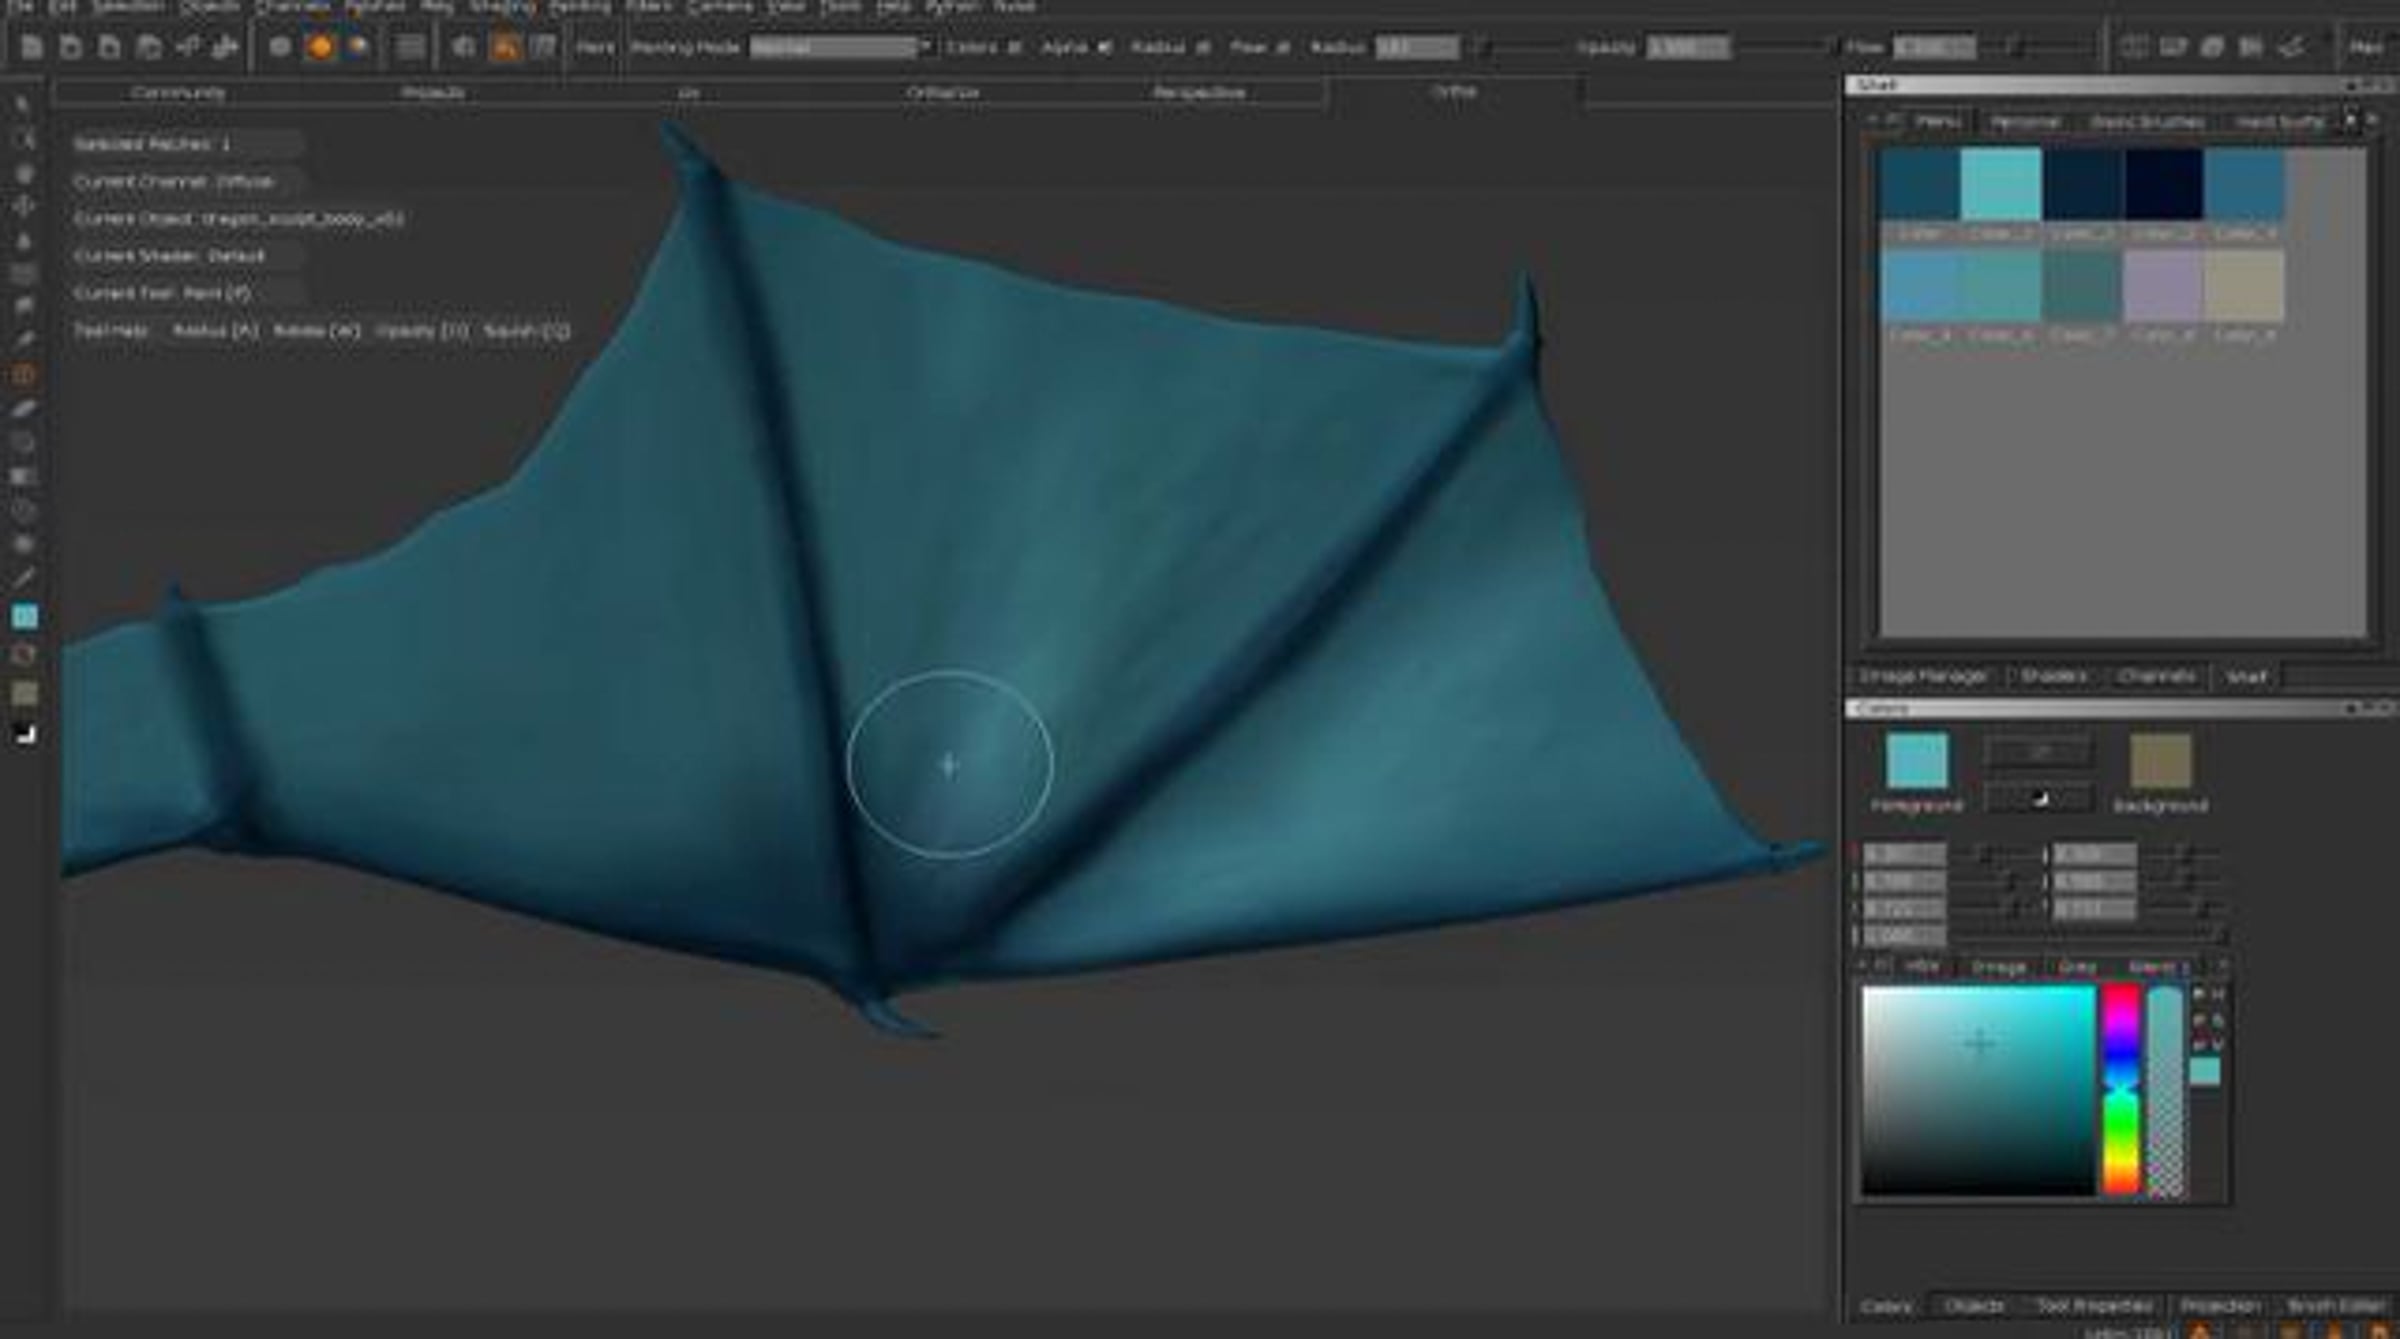This screenshot has height=1339, width=2400.
Task: Switch to the Channels palette tab
Action: 2155,677
